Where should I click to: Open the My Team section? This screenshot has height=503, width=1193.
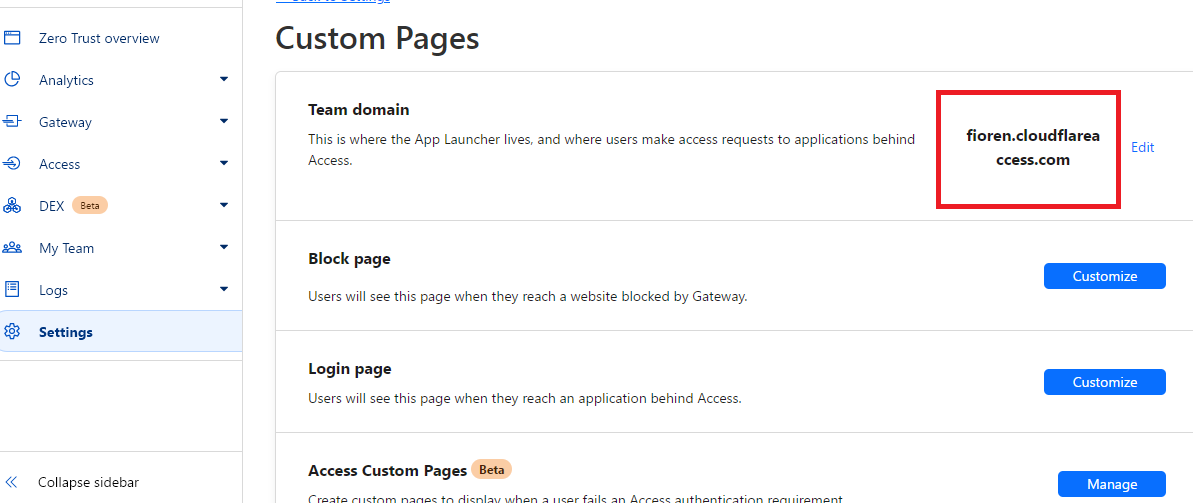(x=66, y=248)
